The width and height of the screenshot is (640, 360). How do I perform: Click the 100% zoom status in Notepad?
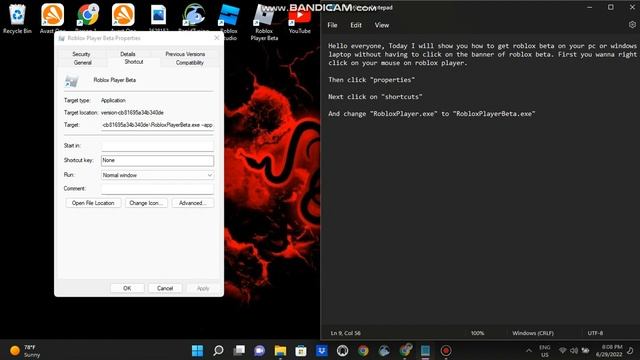coord(477,333)
